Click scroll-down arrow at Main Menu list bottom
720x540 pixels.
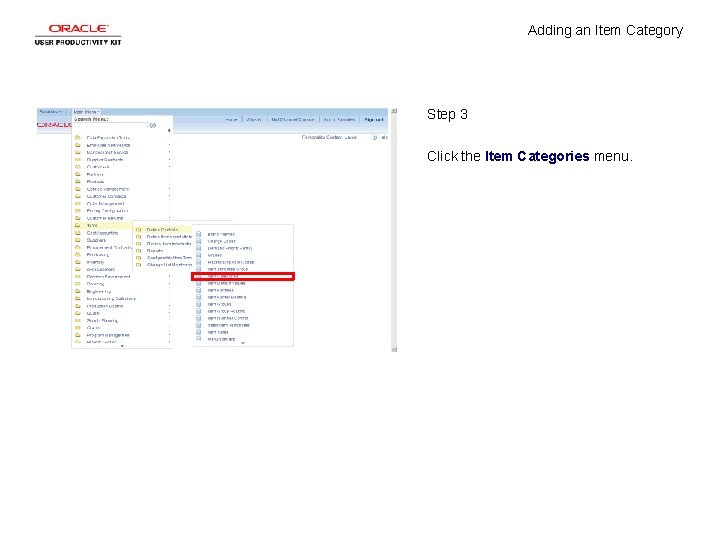(x=122, y=346)
